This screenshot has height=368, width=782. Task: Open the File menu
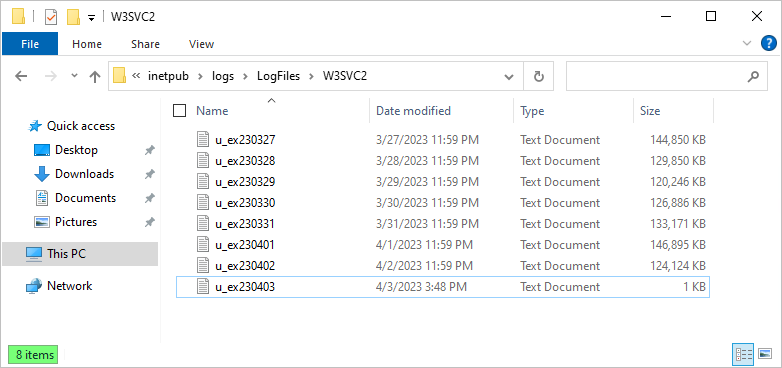pyautogui.click(x=30, y=44)
